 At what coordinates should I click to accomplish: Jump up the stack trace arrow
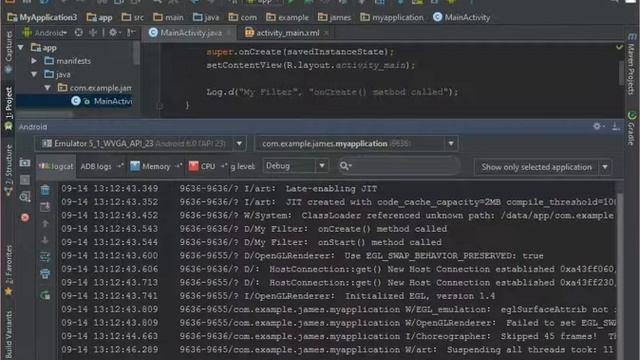(45, 224)
